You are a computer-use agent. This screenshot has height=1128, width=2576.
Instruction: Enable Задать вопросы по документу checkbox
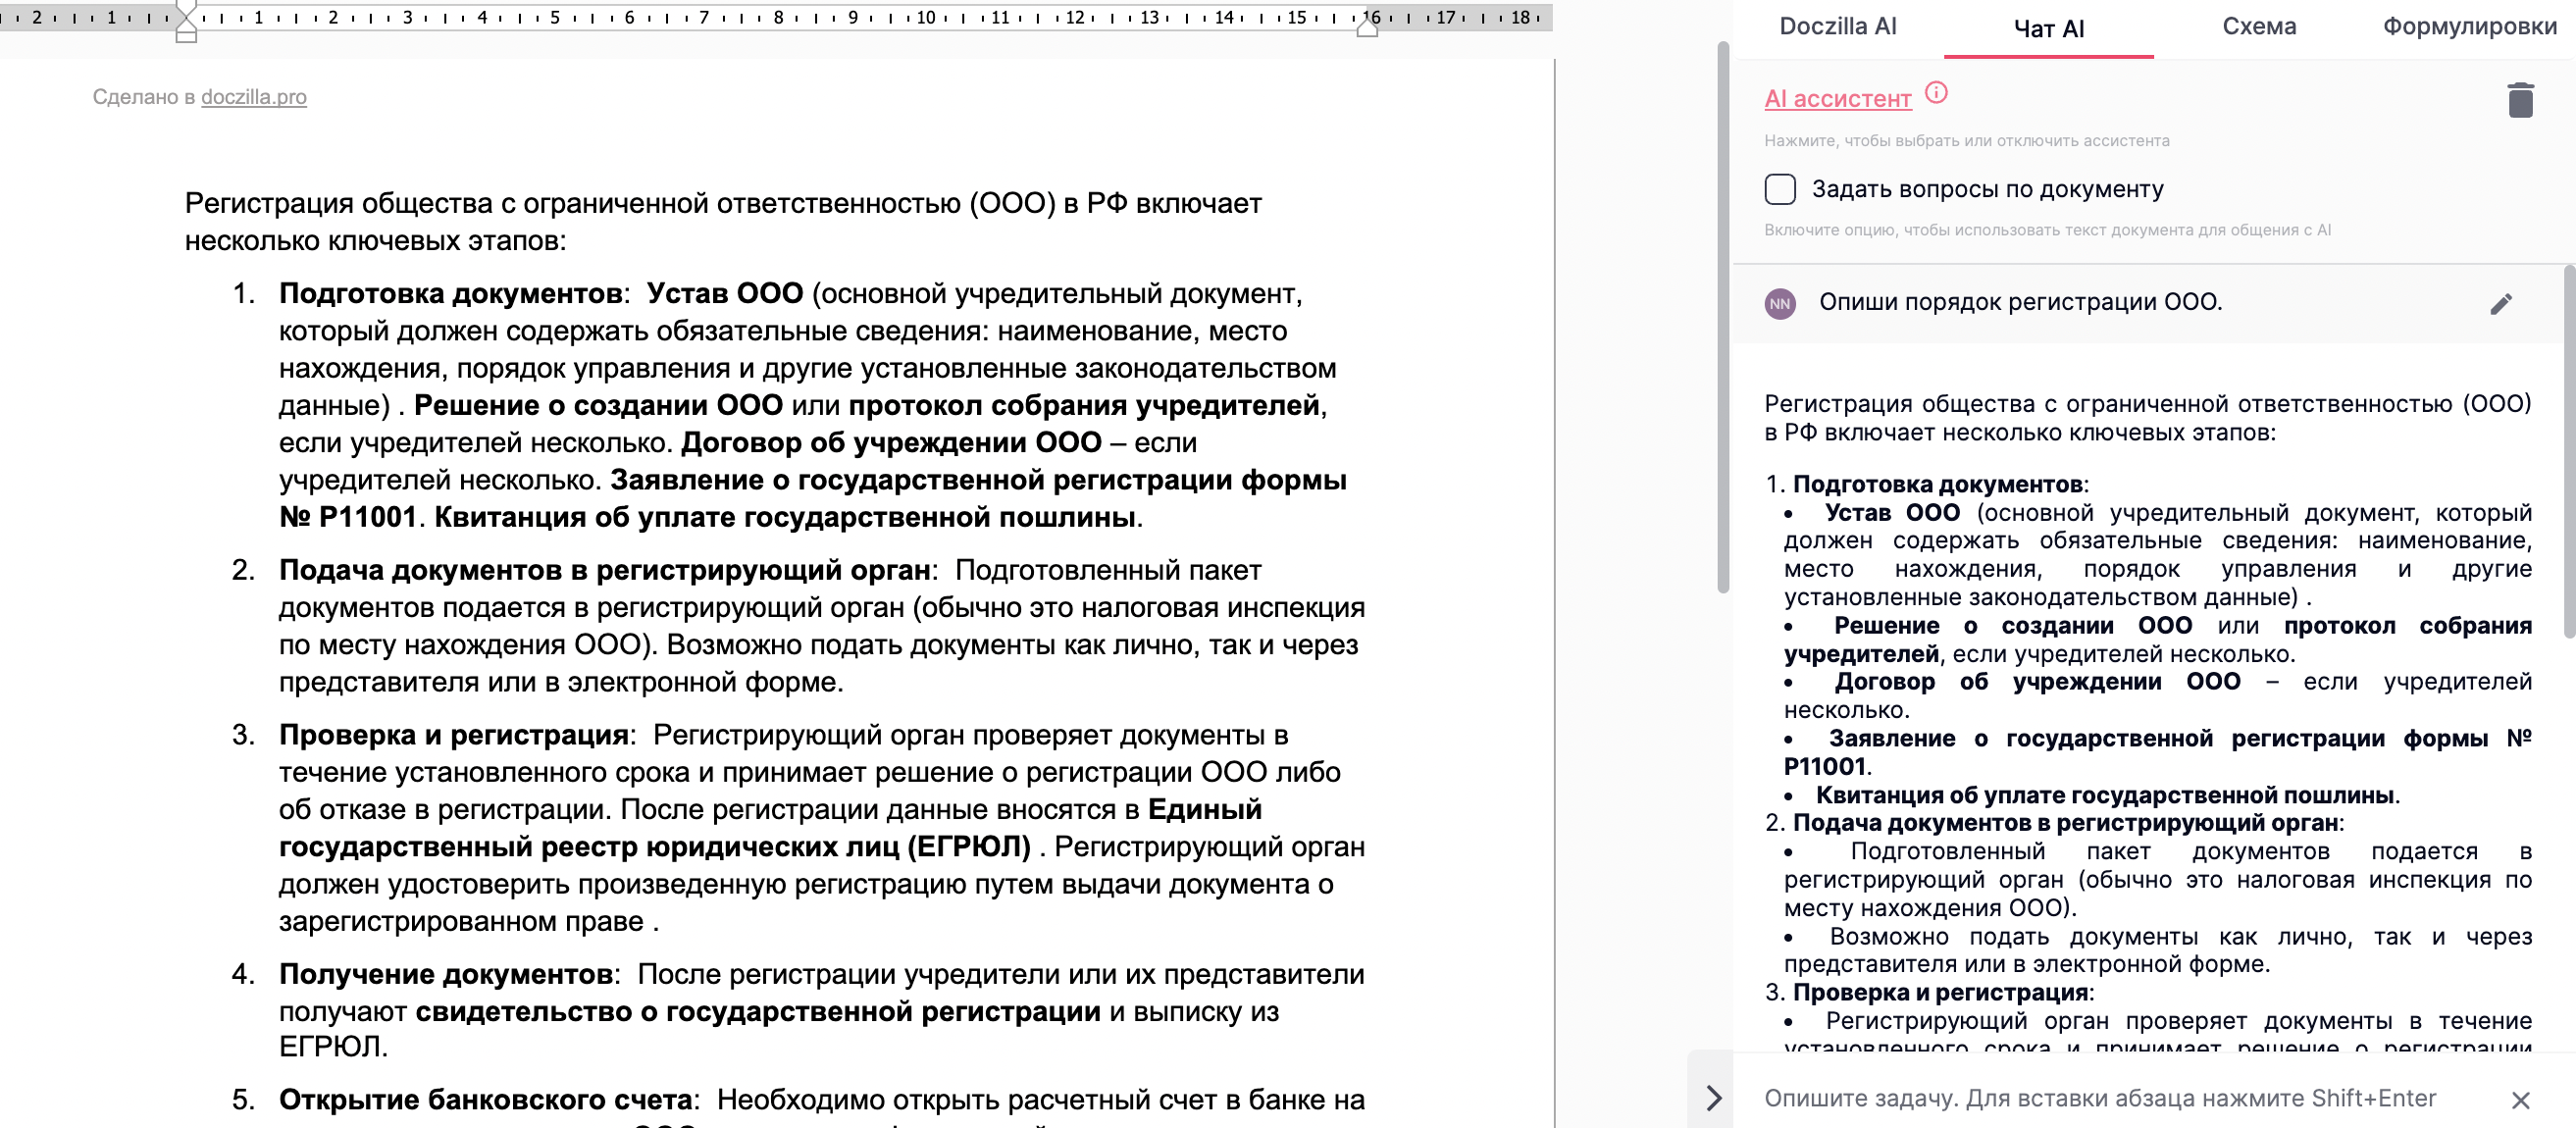click(x=1780, y=189)
